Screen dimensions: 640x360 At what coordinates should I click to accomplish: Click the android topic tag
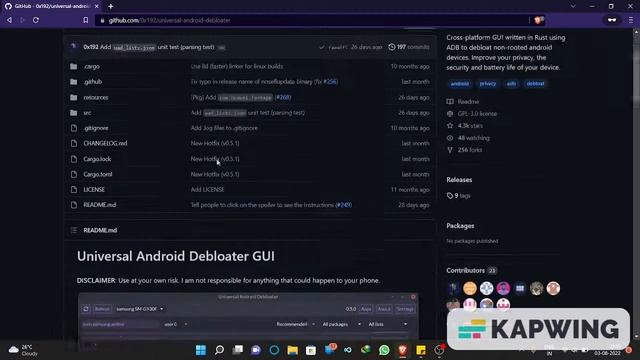click(460, 84)
